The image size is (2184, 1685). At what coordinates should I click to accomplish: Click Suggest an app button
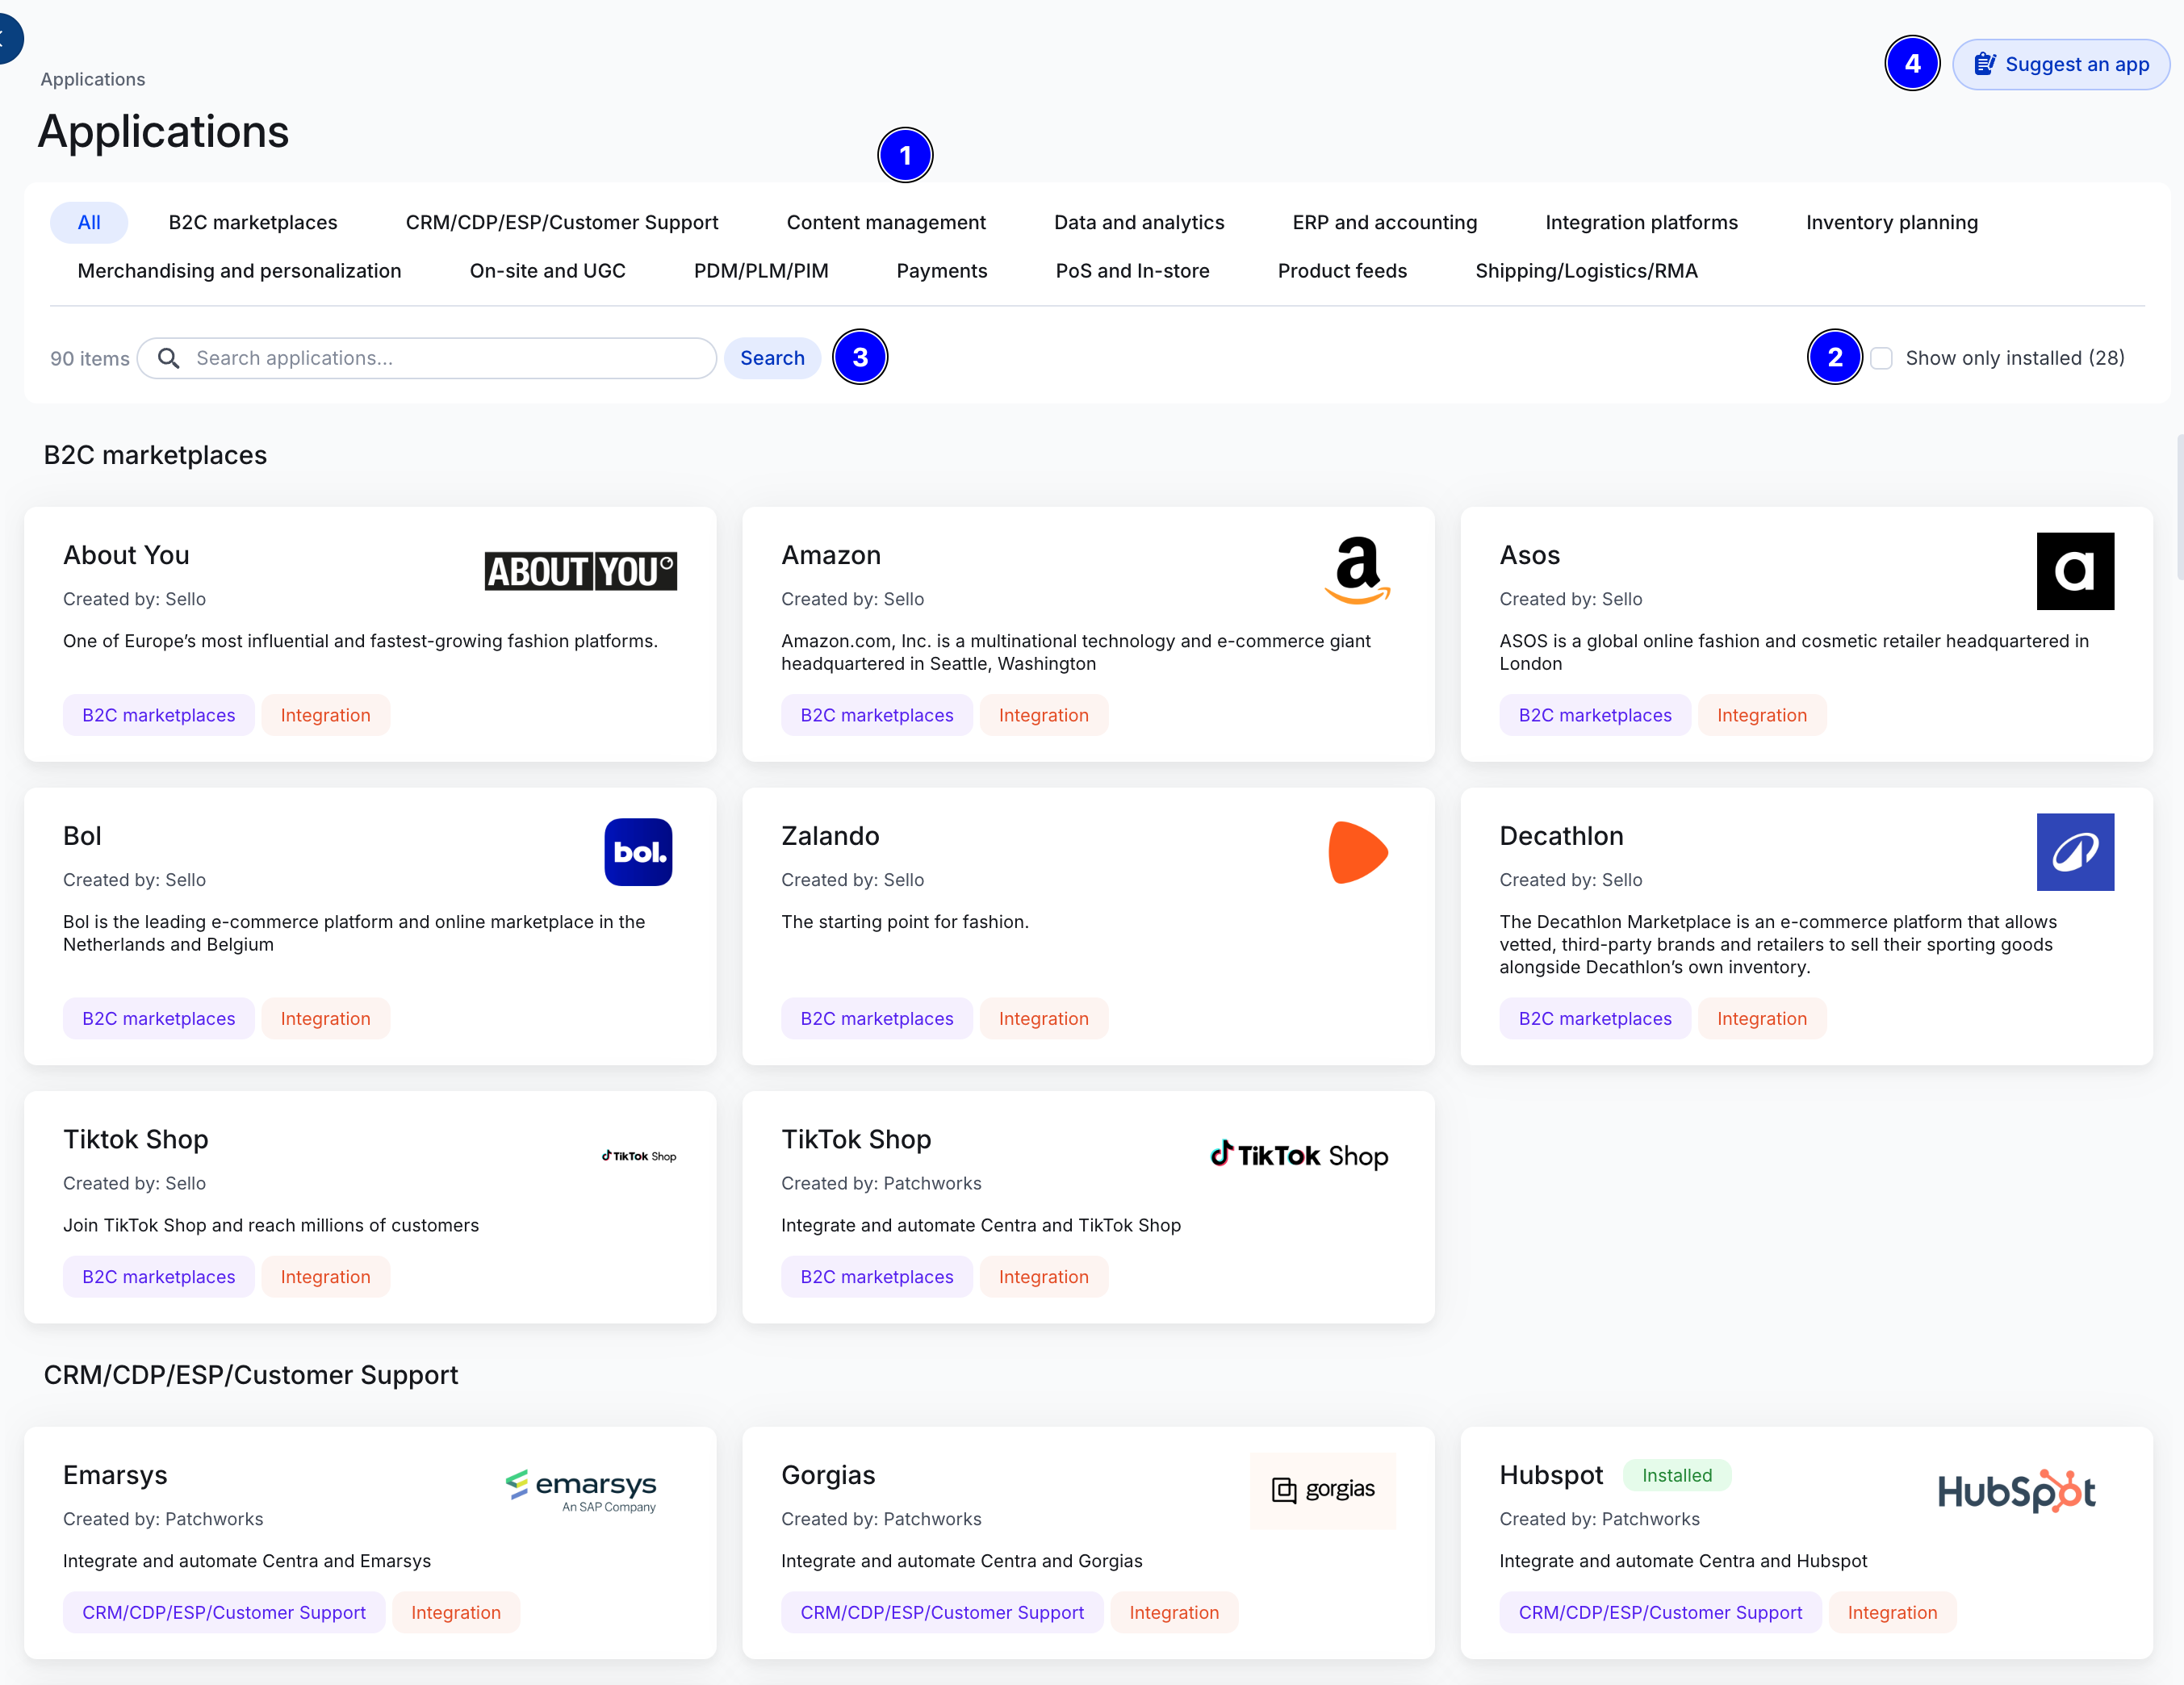2061,64
